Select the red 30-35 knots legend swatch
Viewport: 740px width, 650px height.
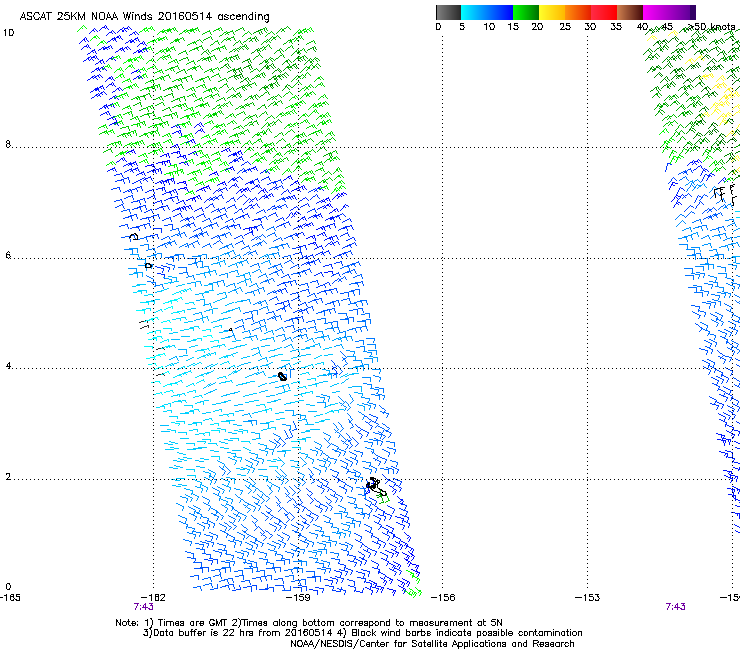604,12
